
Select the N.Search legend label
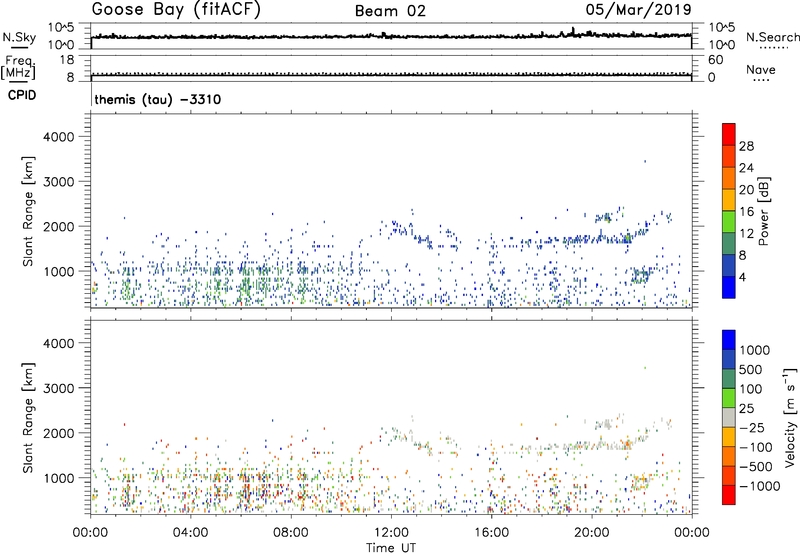pyautogui.click(x=773, y=37)
